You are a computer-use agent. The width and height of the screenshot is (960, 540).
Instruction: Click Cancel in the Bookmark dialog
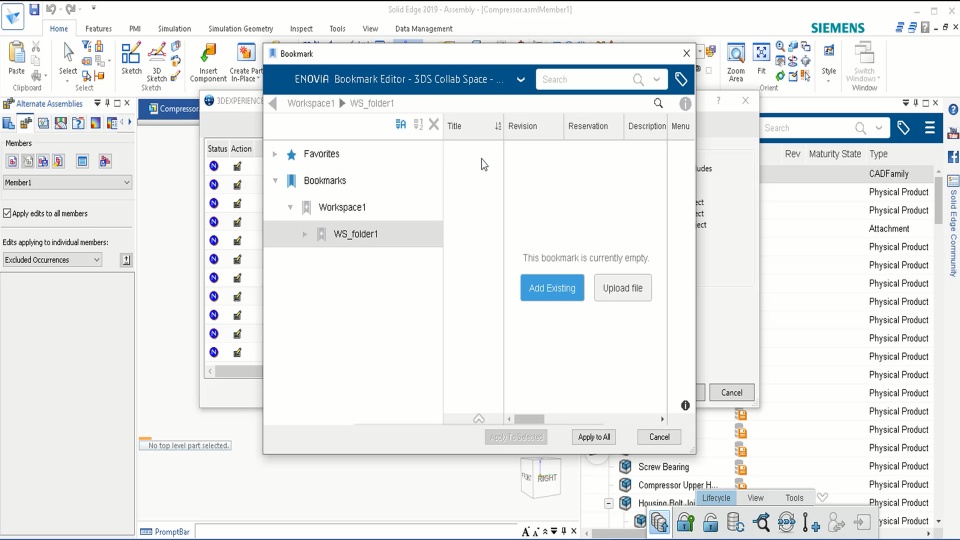[x=659, y=437]
